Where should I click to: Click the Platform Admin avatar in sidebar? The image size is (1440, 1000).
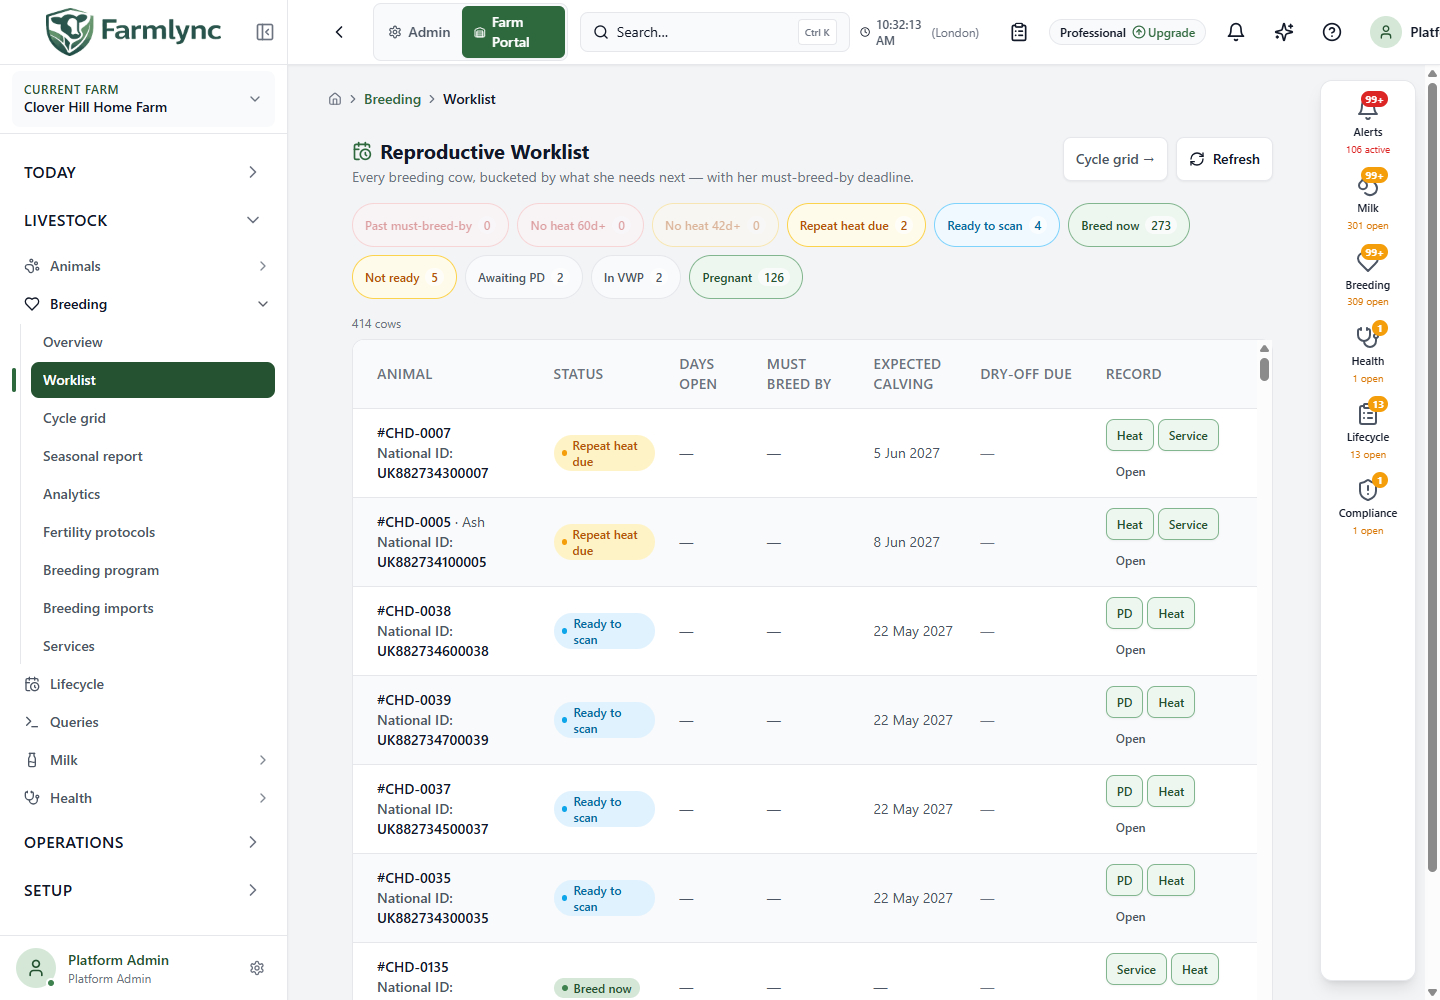[36, 968]
